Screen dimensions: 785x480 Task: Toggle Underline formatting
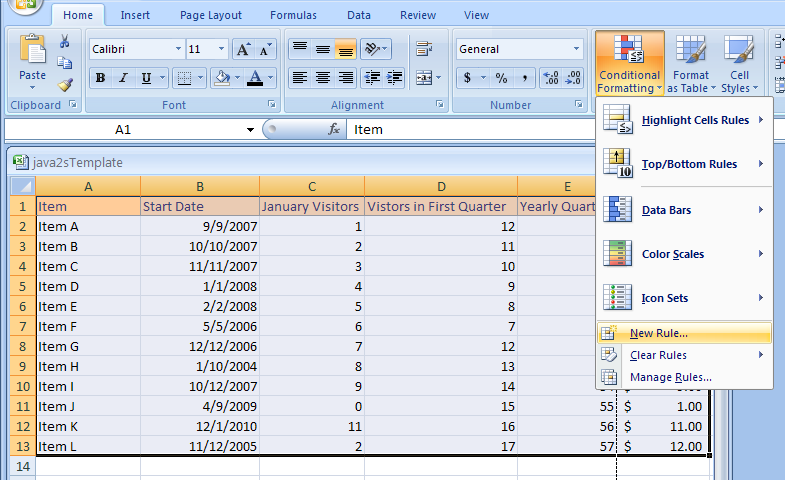coord(146,78)
